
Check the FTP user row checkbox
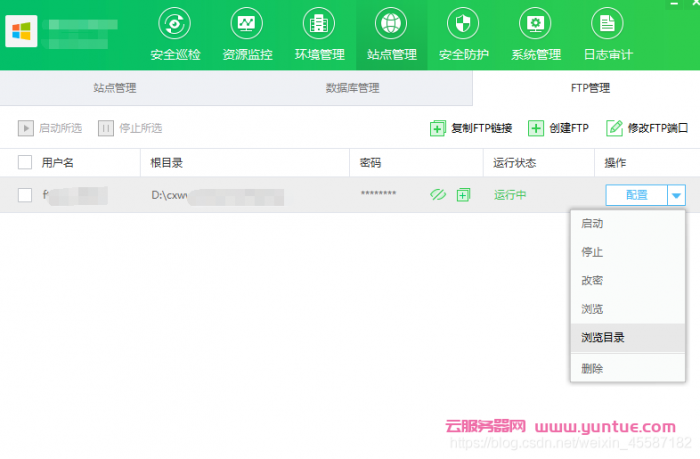[25, 195]
